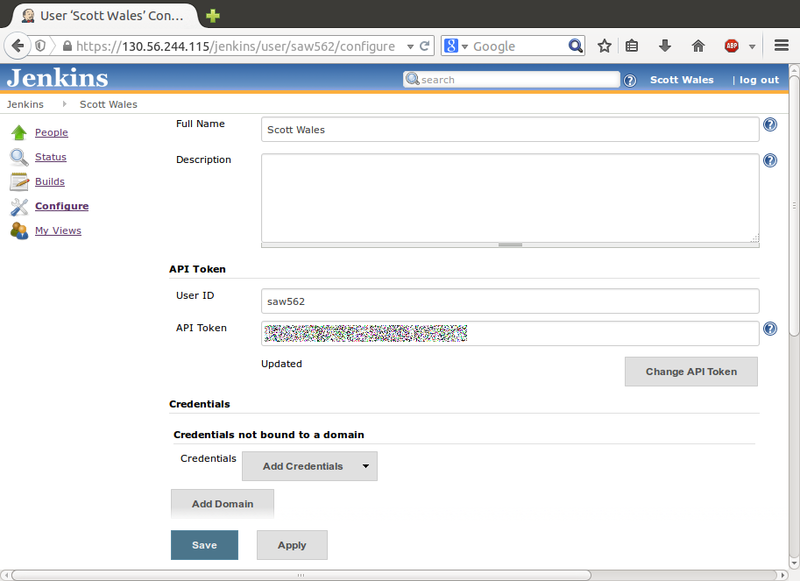This screenshot has height=581, width=800.
Task: Click the My Views people icon
Action: (x=19, y=231)
